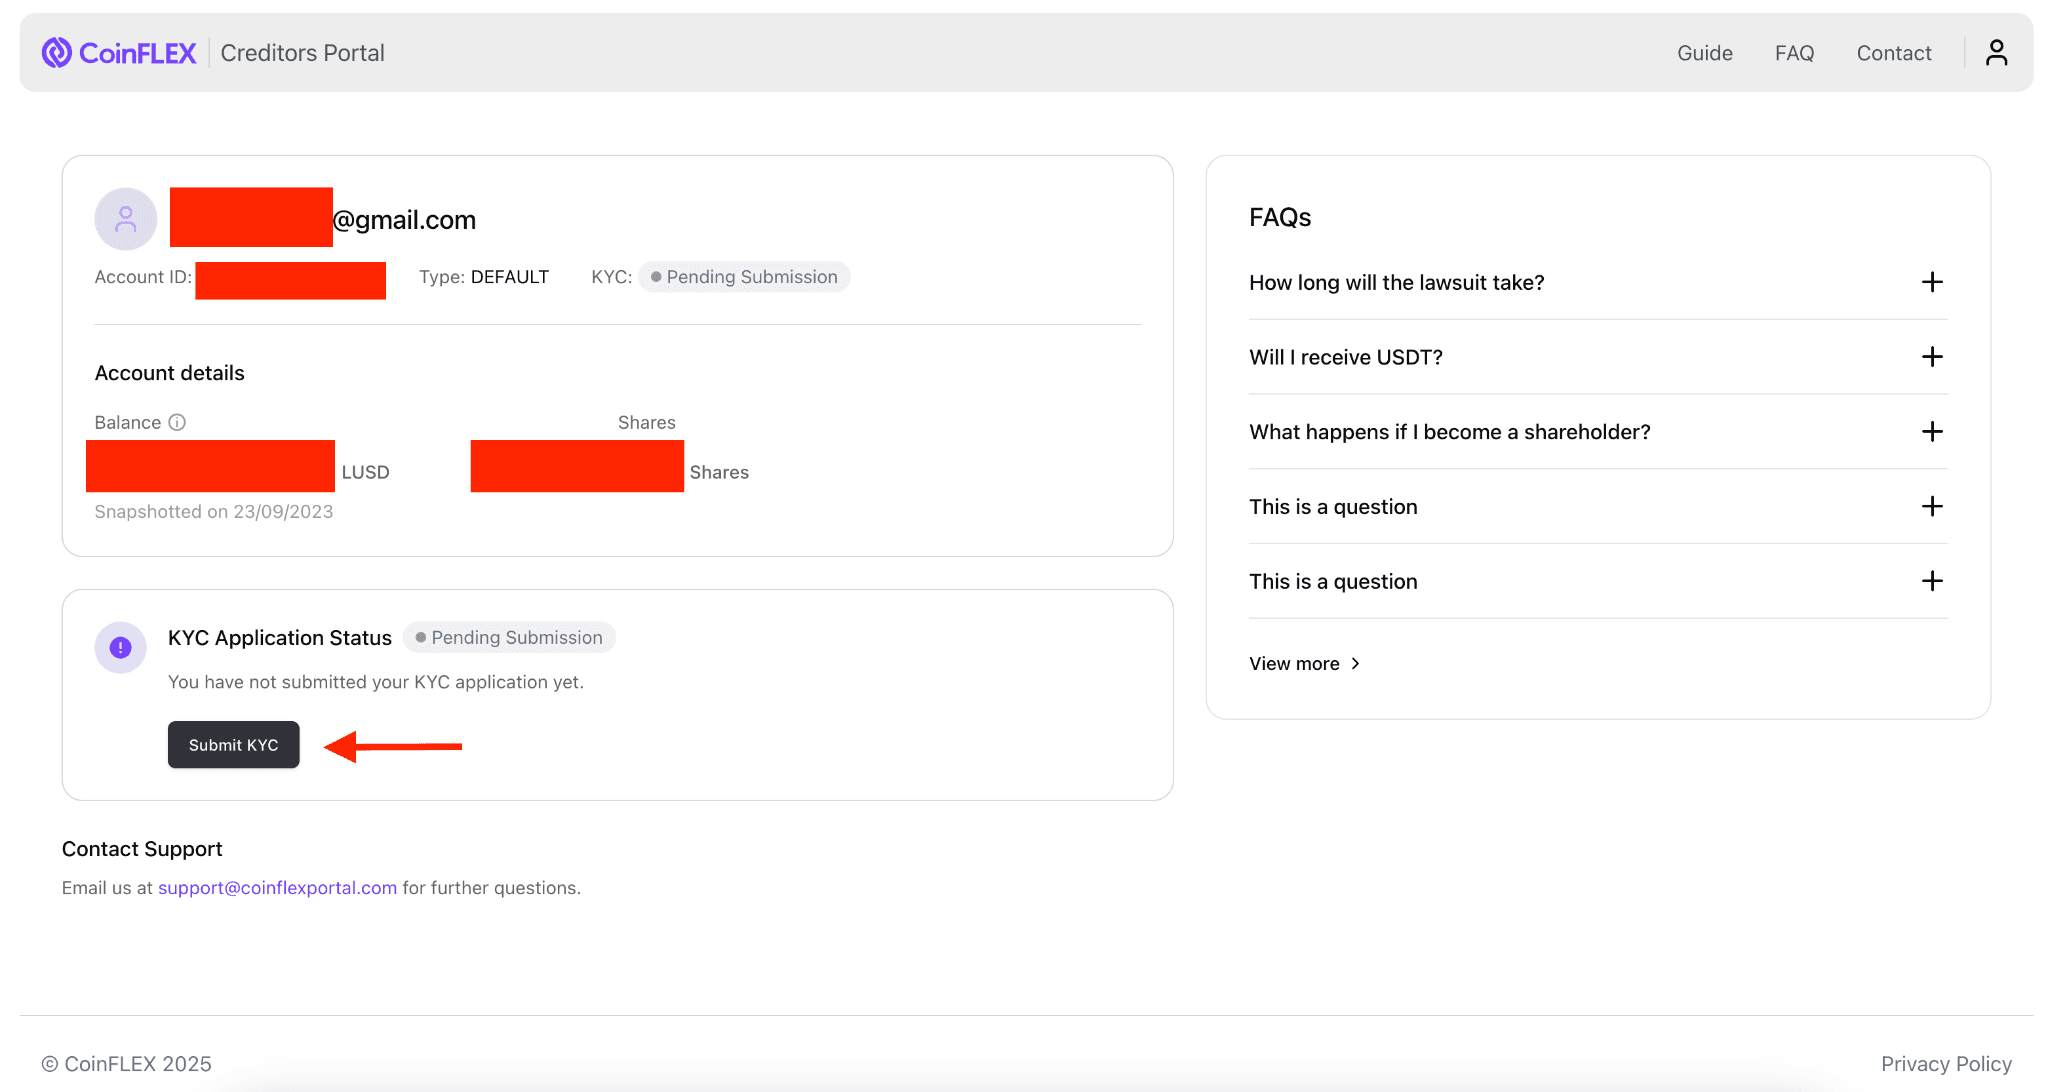Click the @gmail.com email text

click(x=404, y=220)
